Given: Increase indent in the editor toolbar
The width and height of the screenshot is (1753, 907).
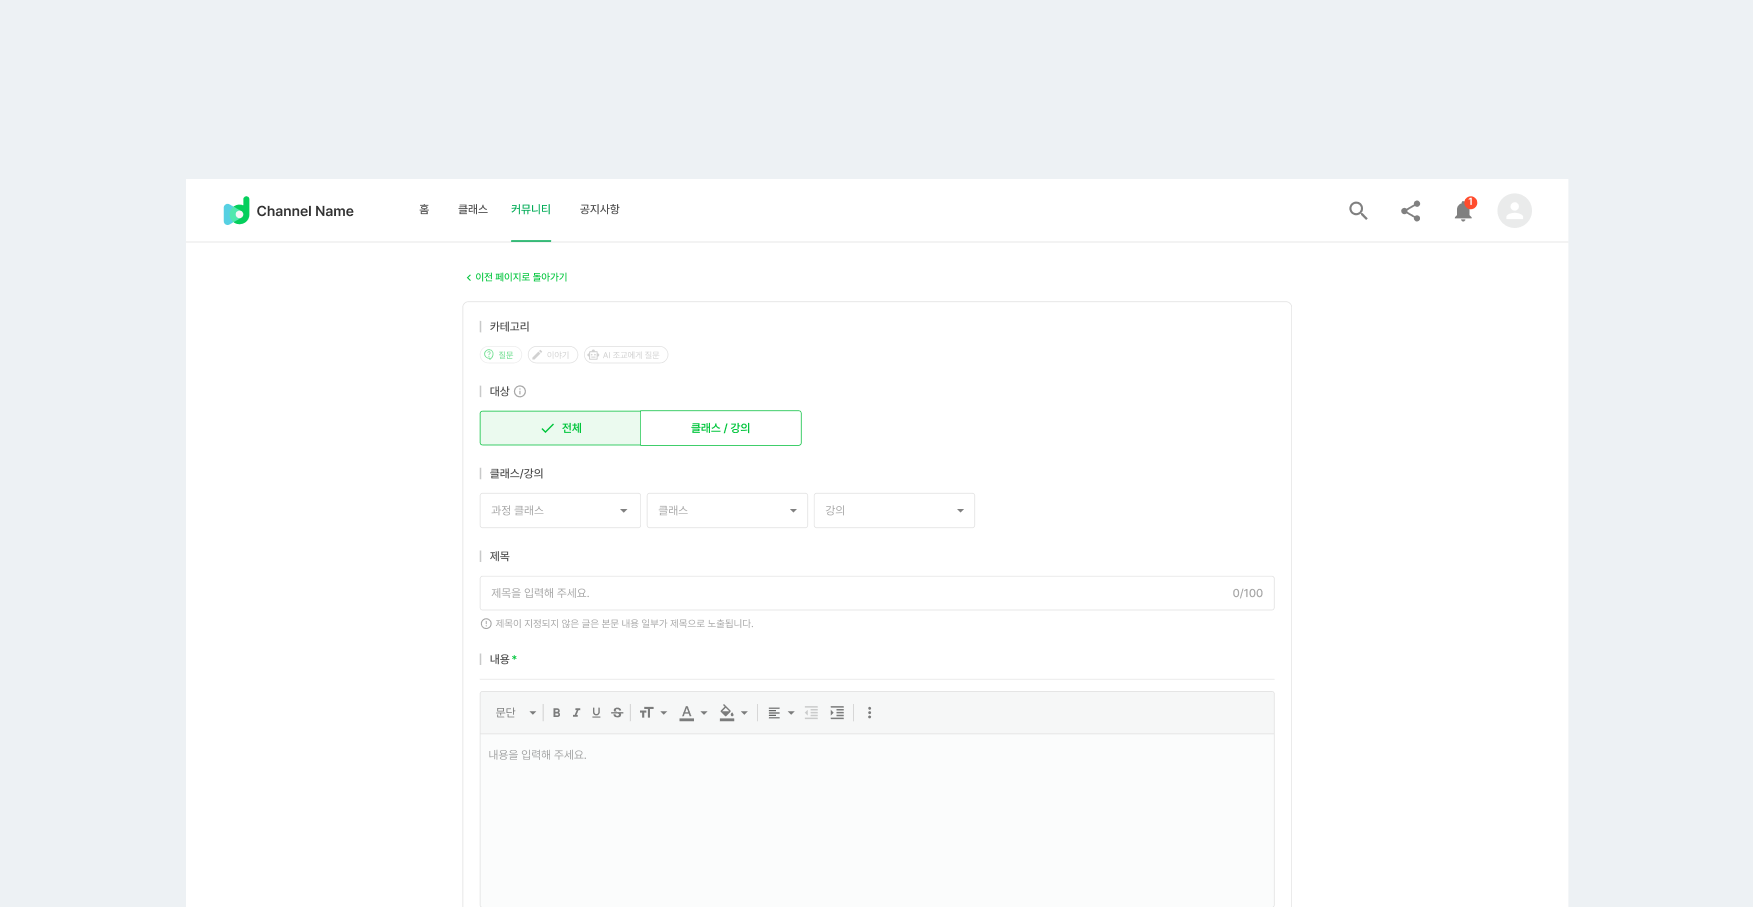Looking at the screenshot, I should click(837, 713).
